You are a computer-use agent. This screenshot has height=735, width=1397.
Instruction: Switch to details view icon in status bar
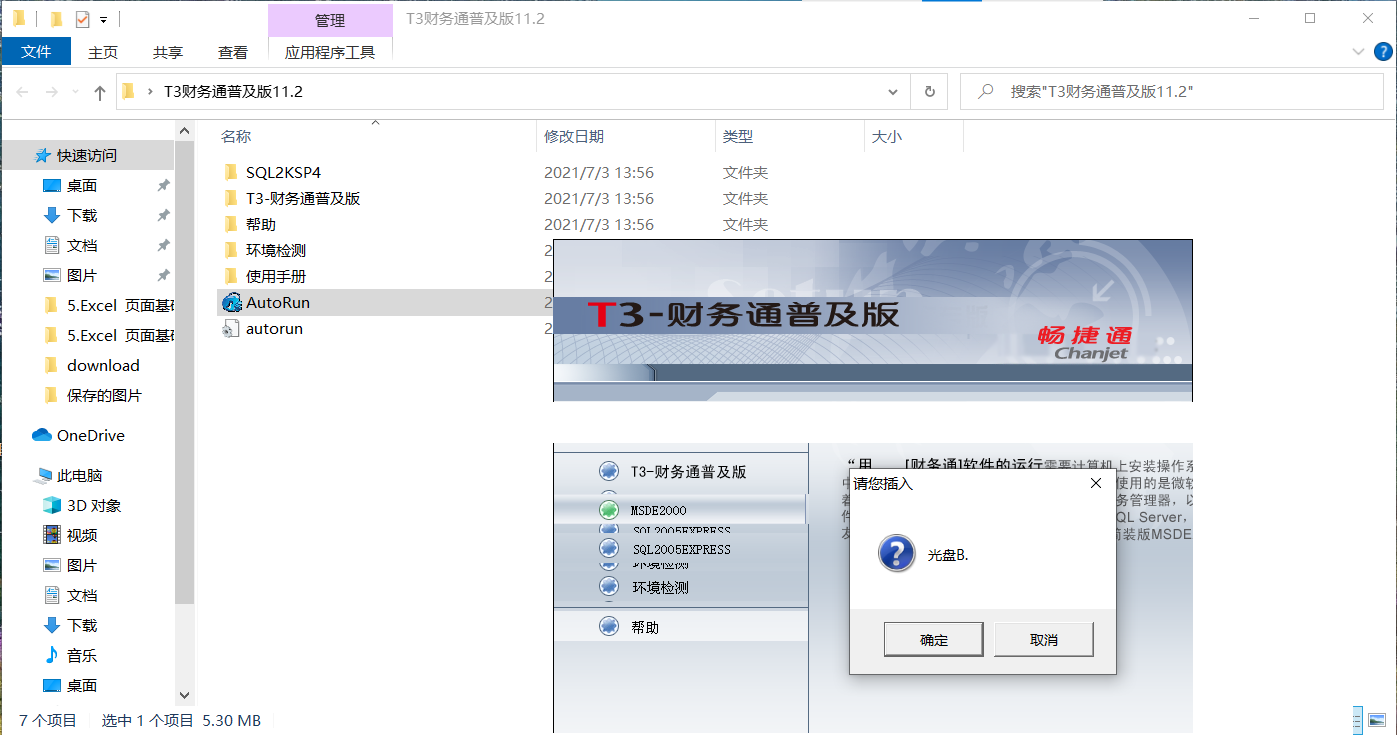tap(1356, 719)
